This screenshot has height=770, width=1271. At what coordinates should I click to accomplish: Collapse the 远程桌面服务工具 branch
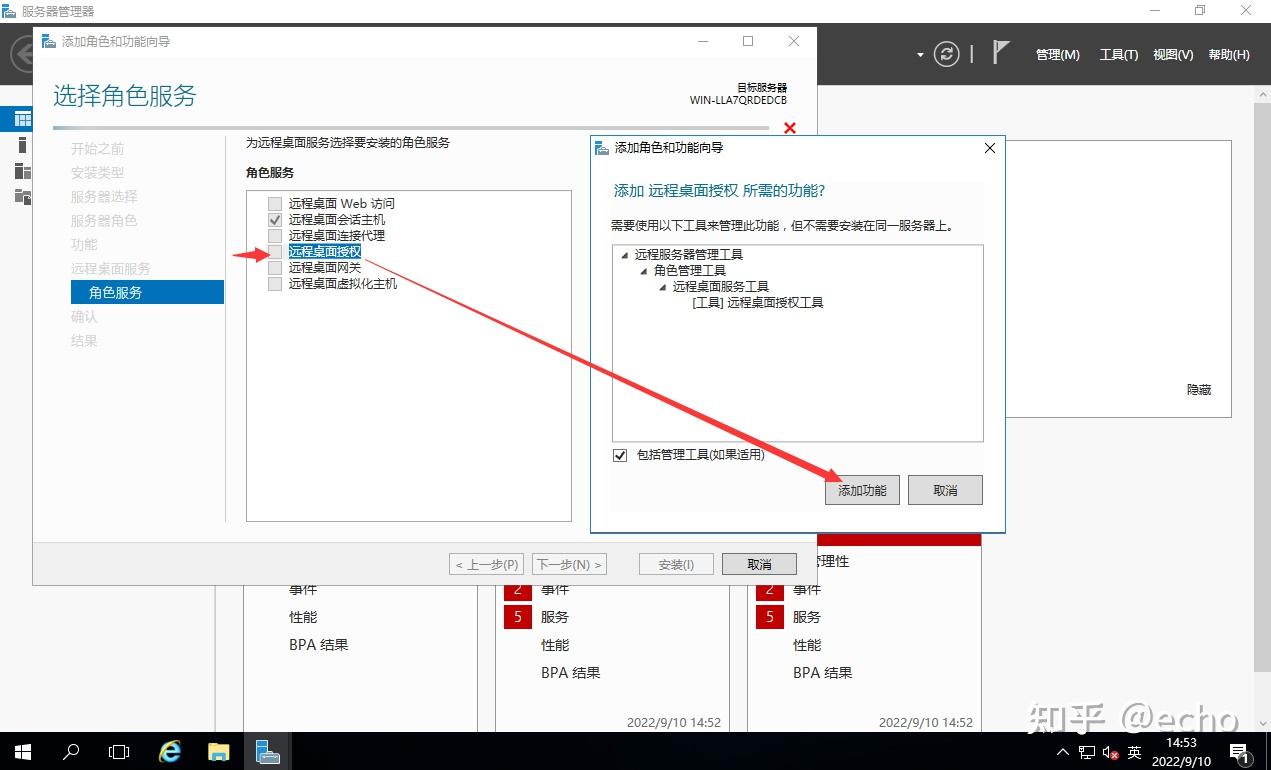click(661, 286)
